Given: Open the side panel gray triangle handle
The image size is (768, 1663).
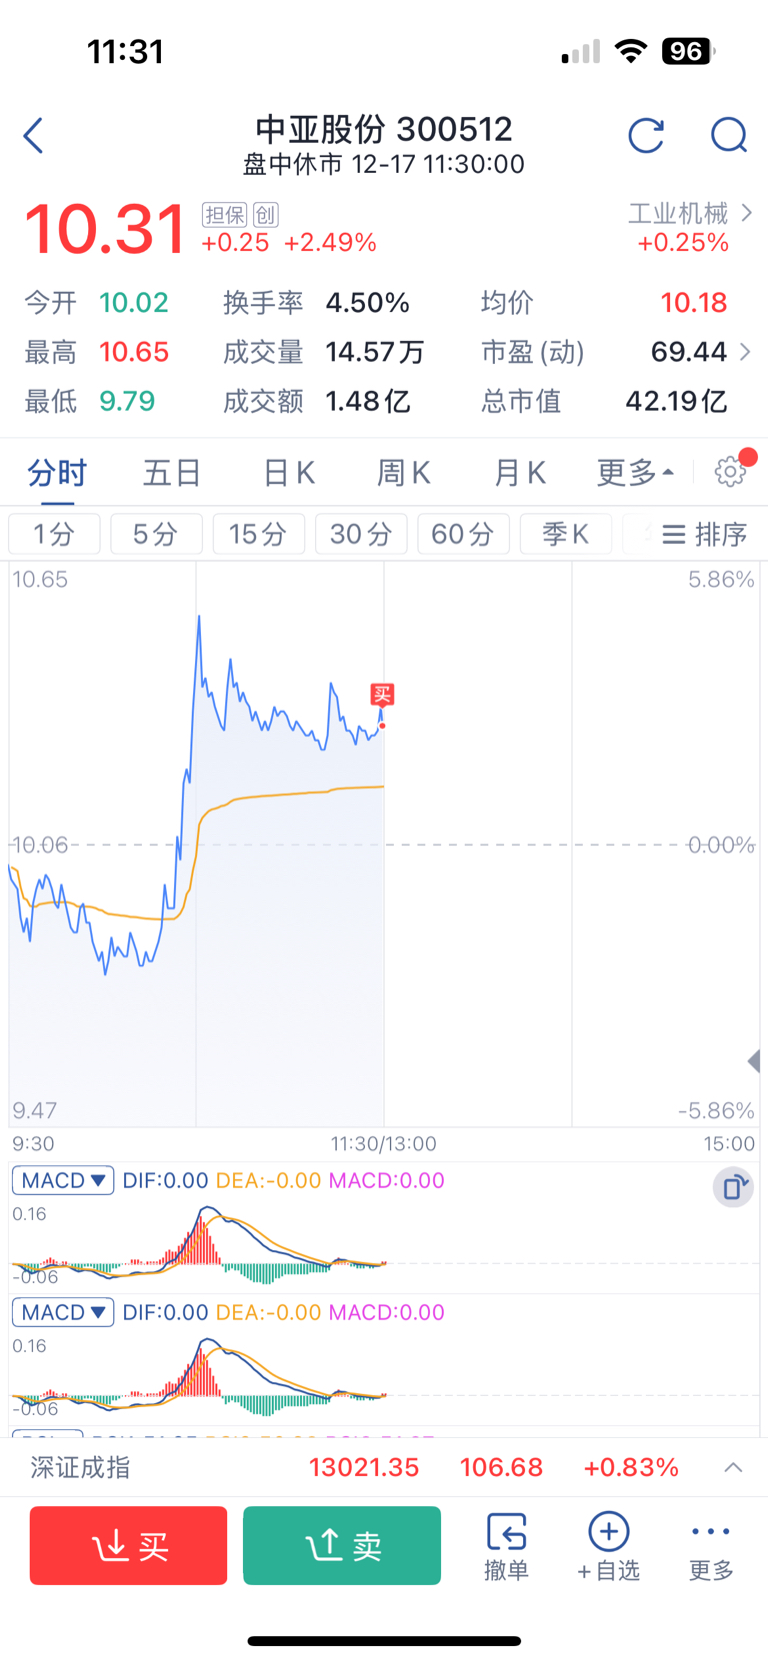Looking at the screenshot, I should [x=755, y=1061].
